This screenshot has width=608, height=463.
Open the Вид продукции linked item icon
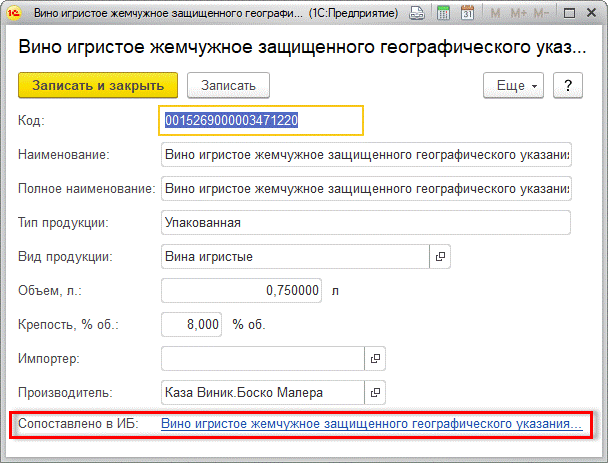(440, 256)
